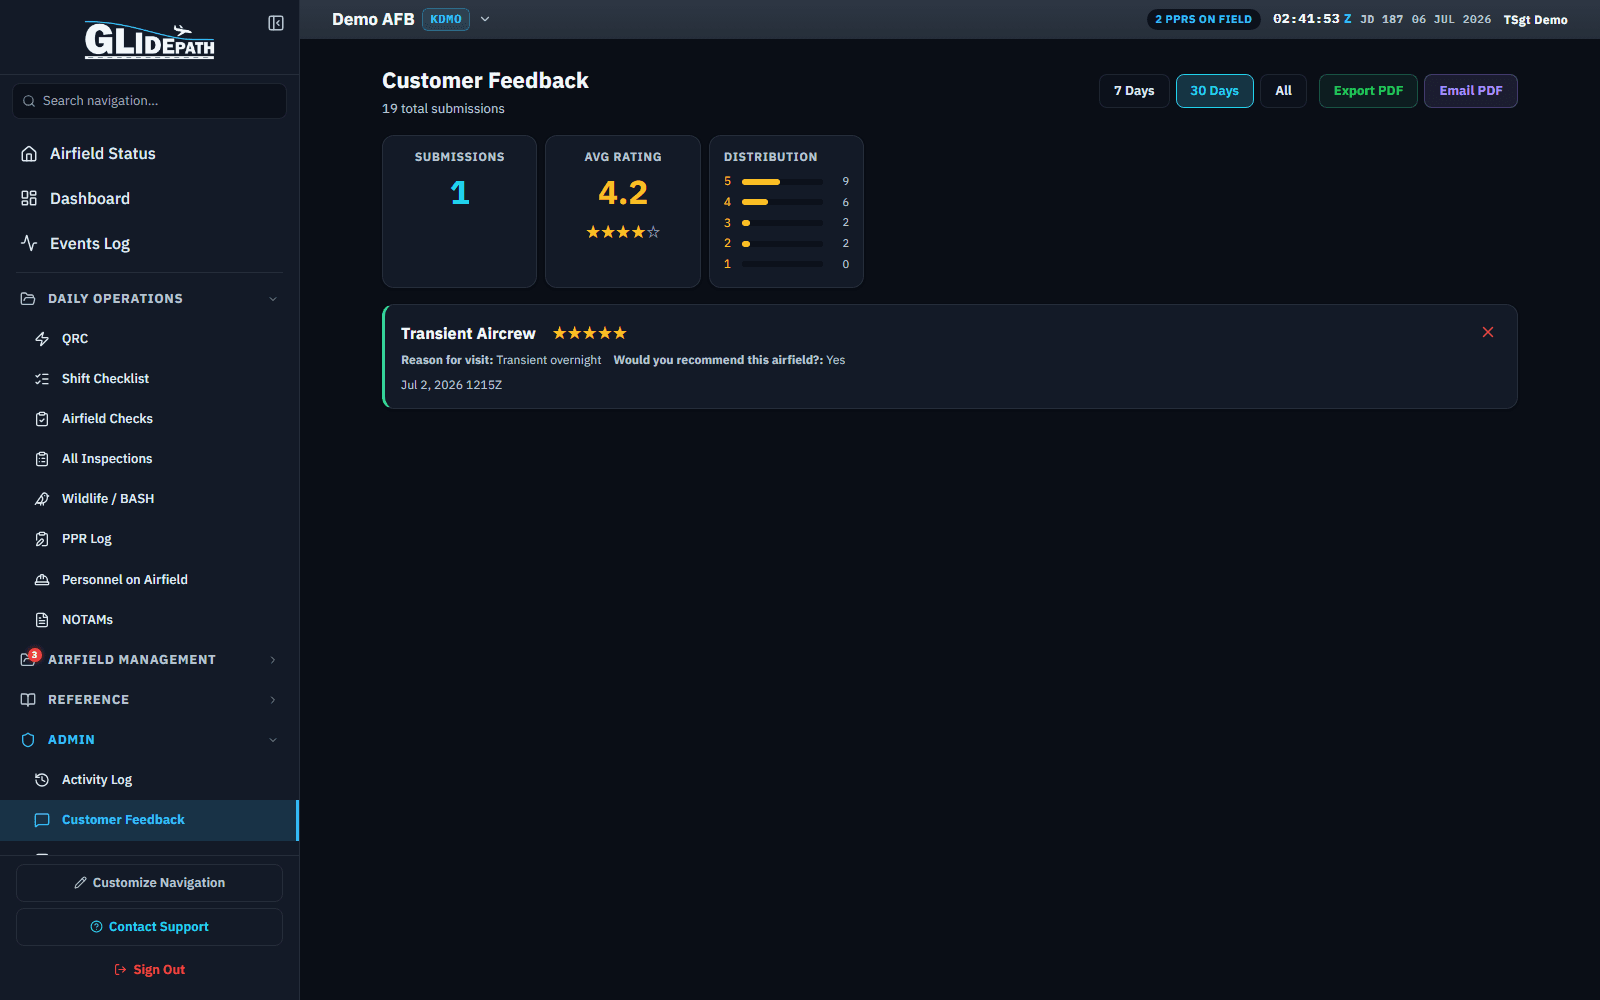Expand the Reference section chevron
Image resolution: width=1600 pixels, height=1000 pixels.
point(273,700)
